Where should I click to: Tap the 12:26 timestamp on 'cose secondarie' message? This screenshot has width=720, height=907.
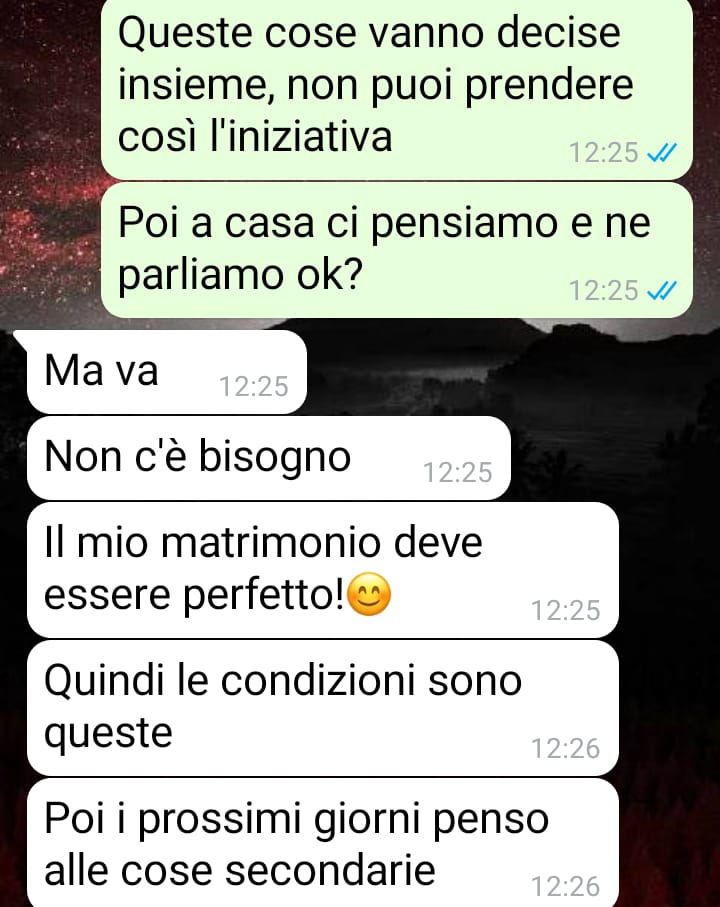(x=566, y=886)
